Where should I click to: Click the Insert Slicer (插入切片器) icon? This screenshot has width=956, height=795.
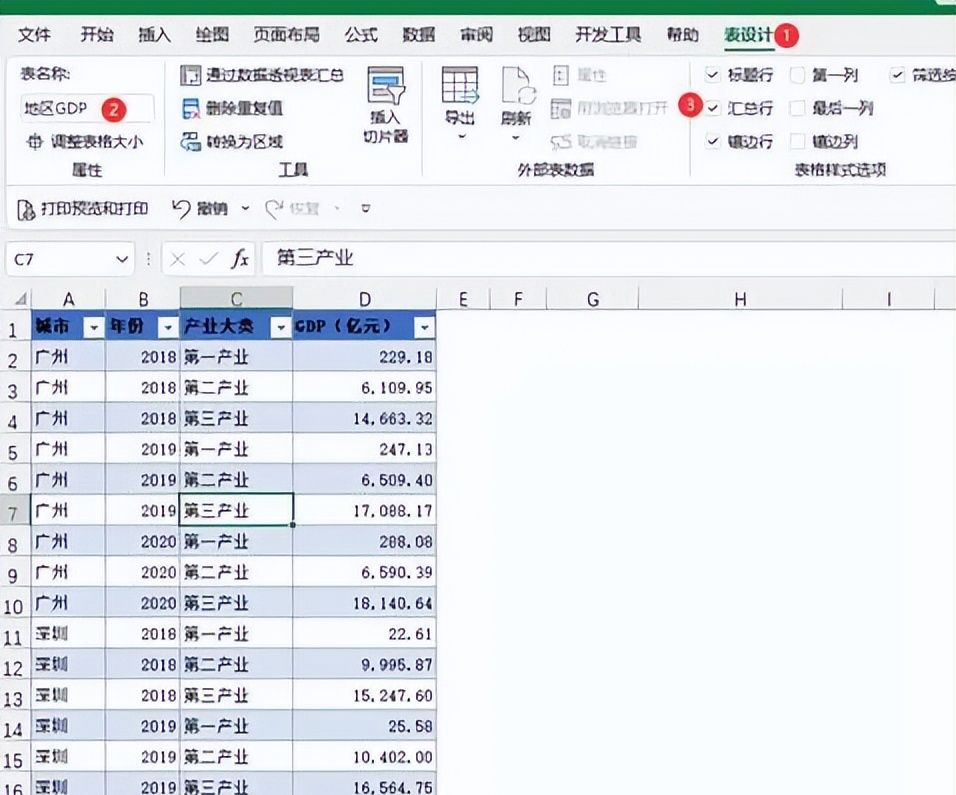[x=385, y=89]
